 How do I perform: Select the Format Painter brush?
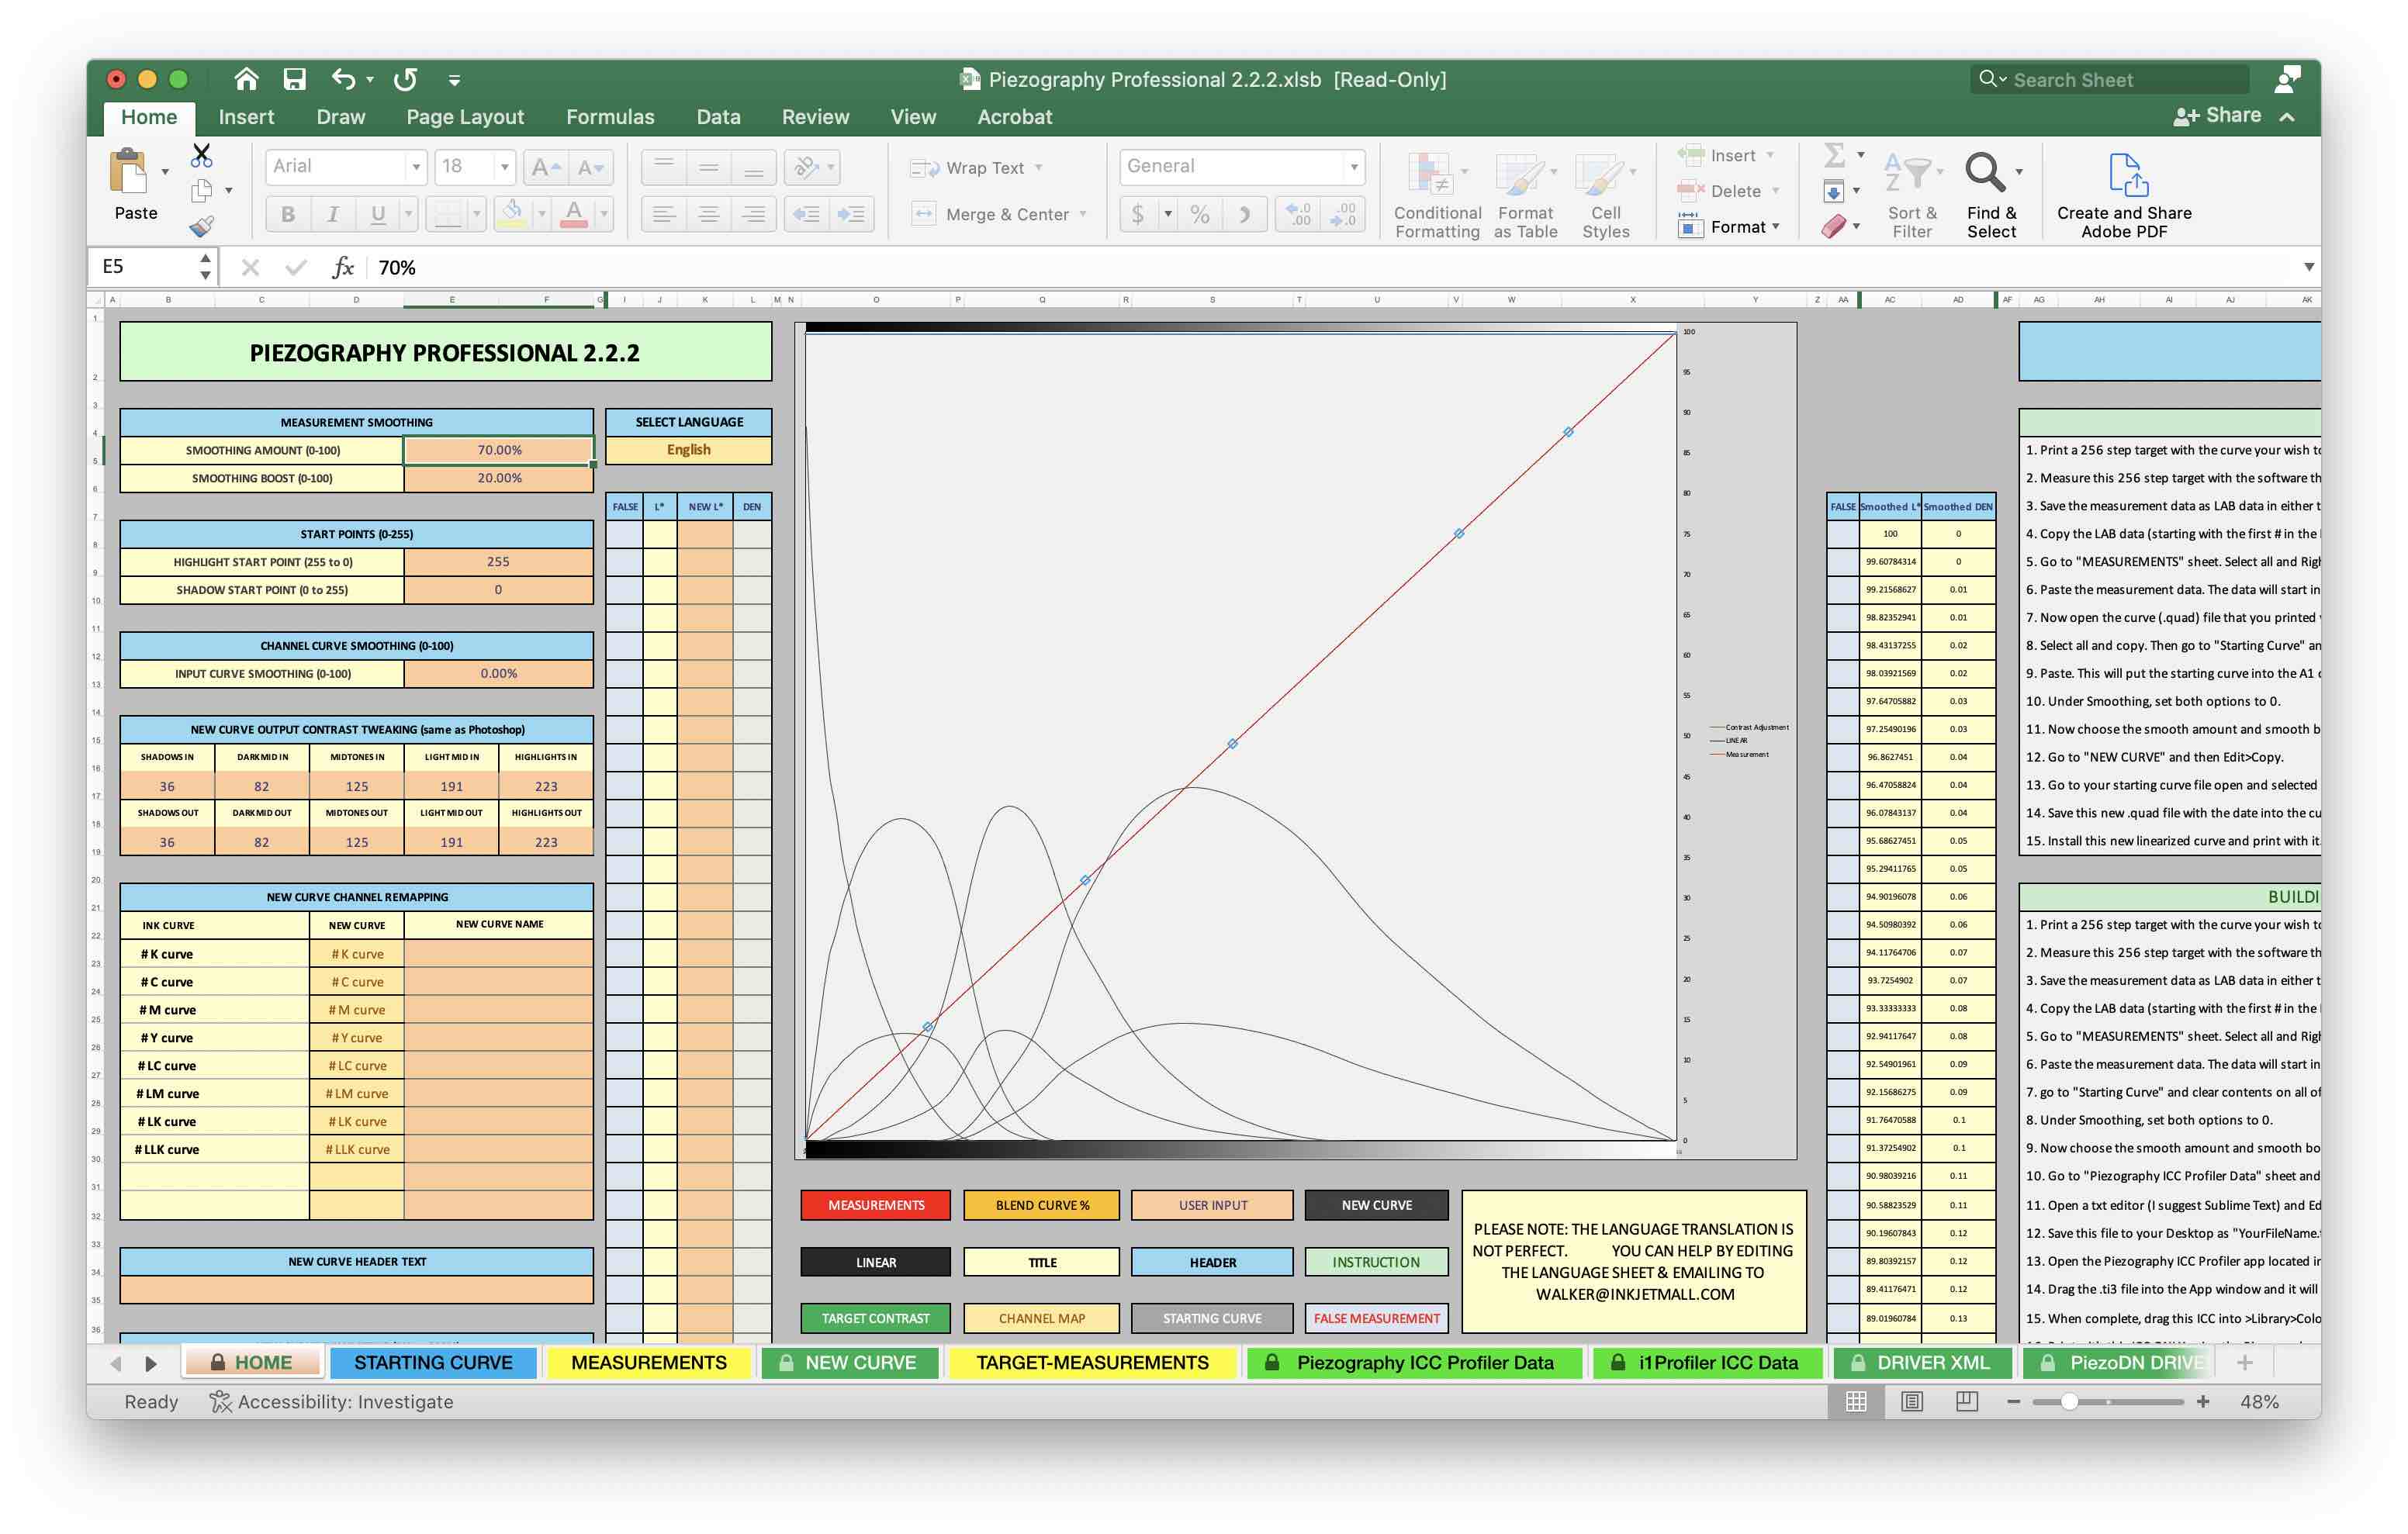(x=202, y=227)
